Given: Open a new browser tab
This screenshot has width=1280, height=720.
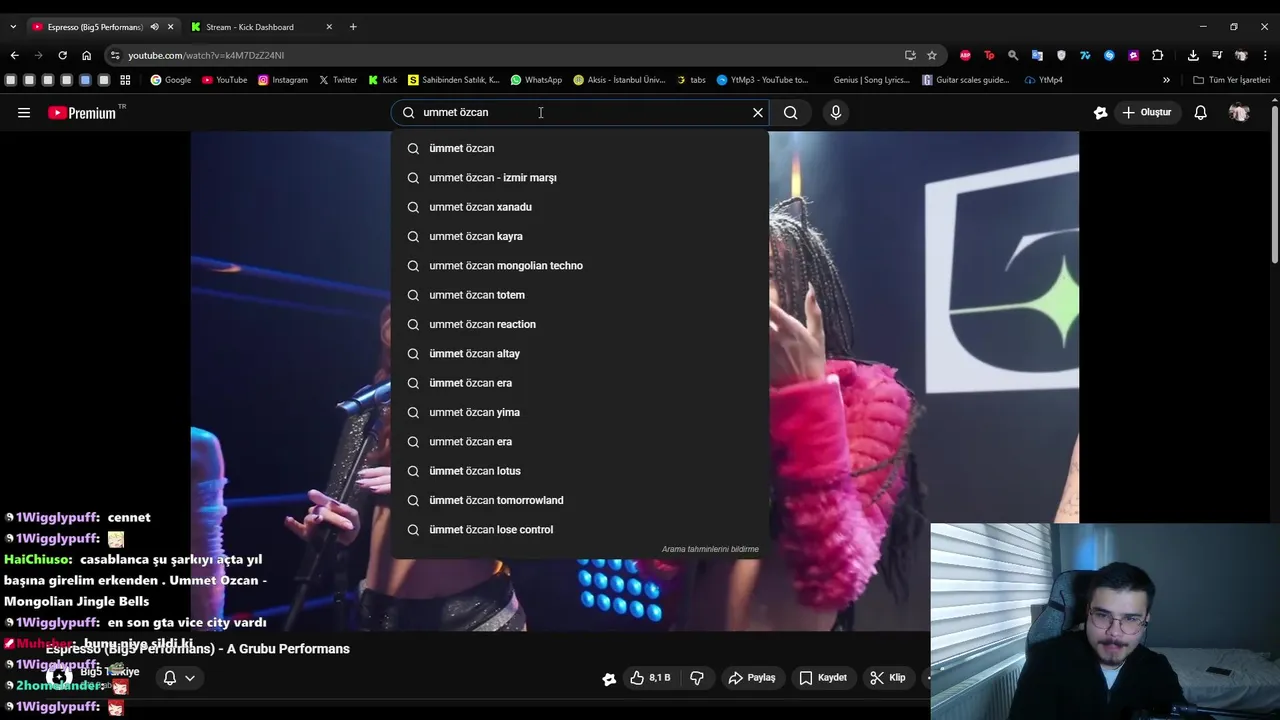Looking at the screenshot, I should click(353, 27).
